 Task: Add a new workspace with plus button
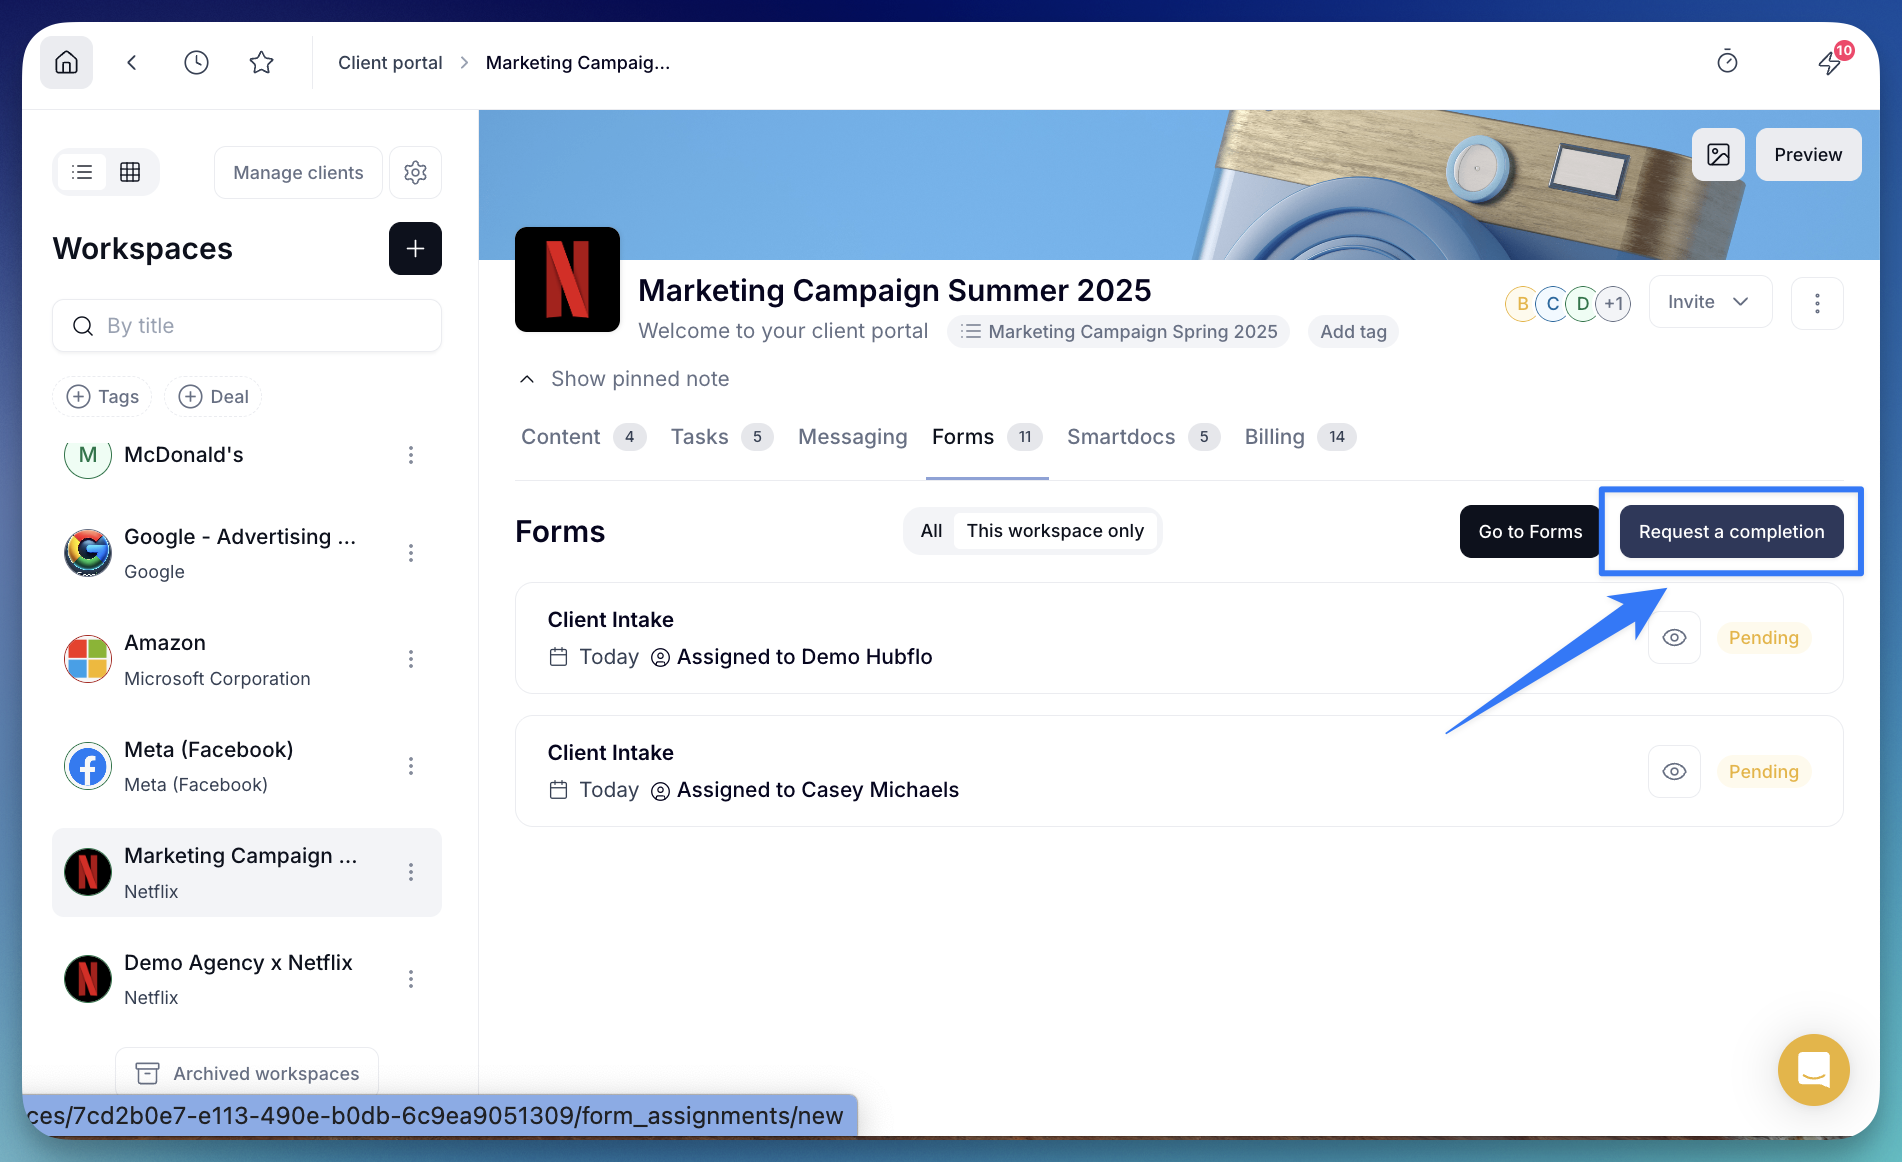pyautogui.click(x=415, y=249)
